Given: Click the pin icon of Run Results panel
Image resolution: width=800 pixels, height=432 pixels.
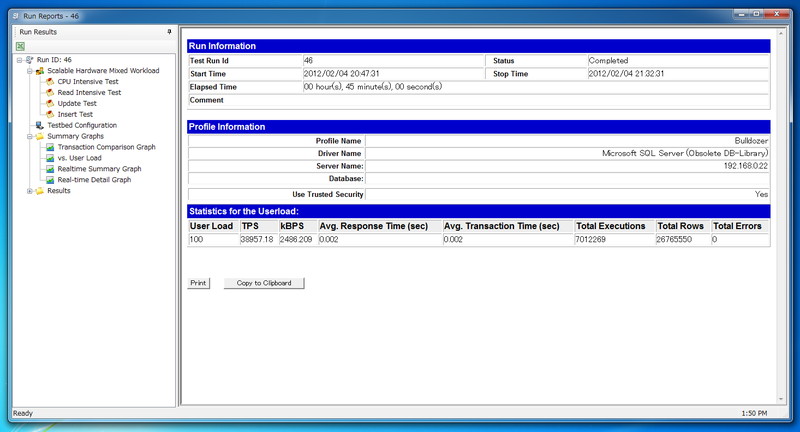Looking at the screenshot, I should tap(169, 32).
